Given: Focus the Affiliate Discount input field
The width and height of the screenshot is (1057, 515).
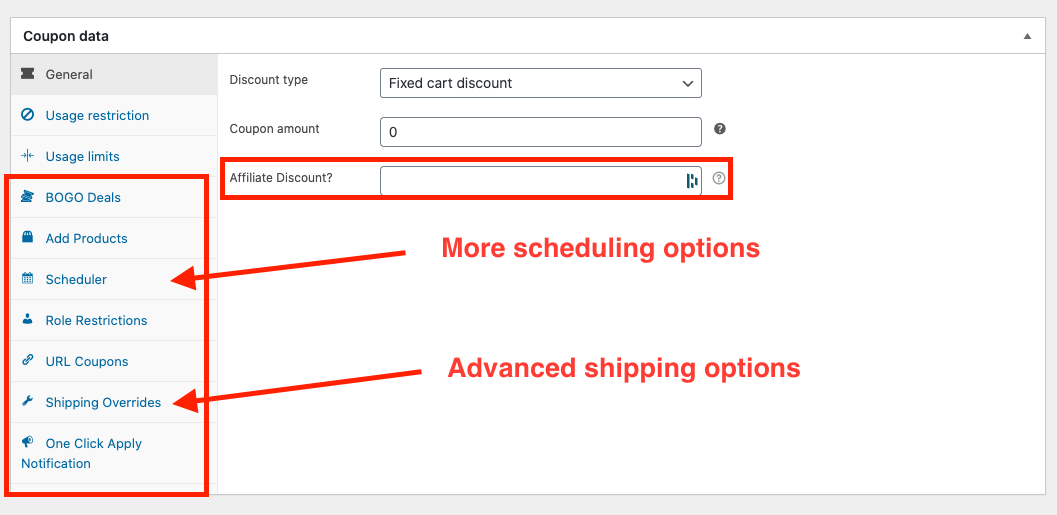Looking at the screenshot, I should point(530,180).
